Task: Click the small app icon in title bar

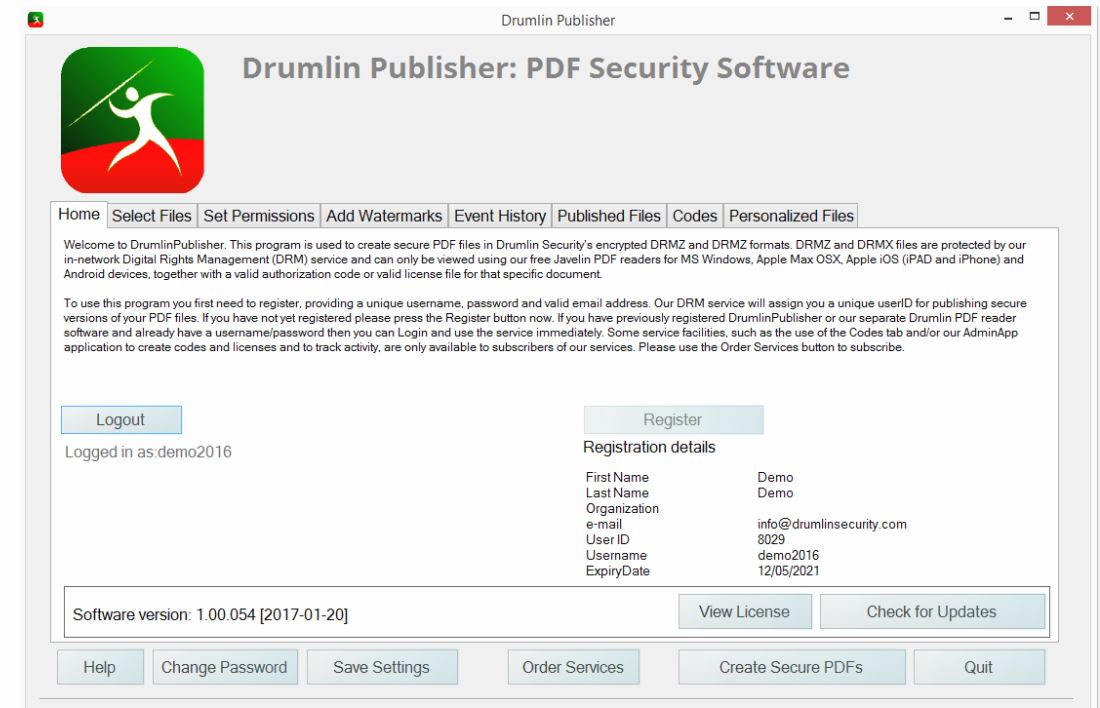Action: click(13, 17)
